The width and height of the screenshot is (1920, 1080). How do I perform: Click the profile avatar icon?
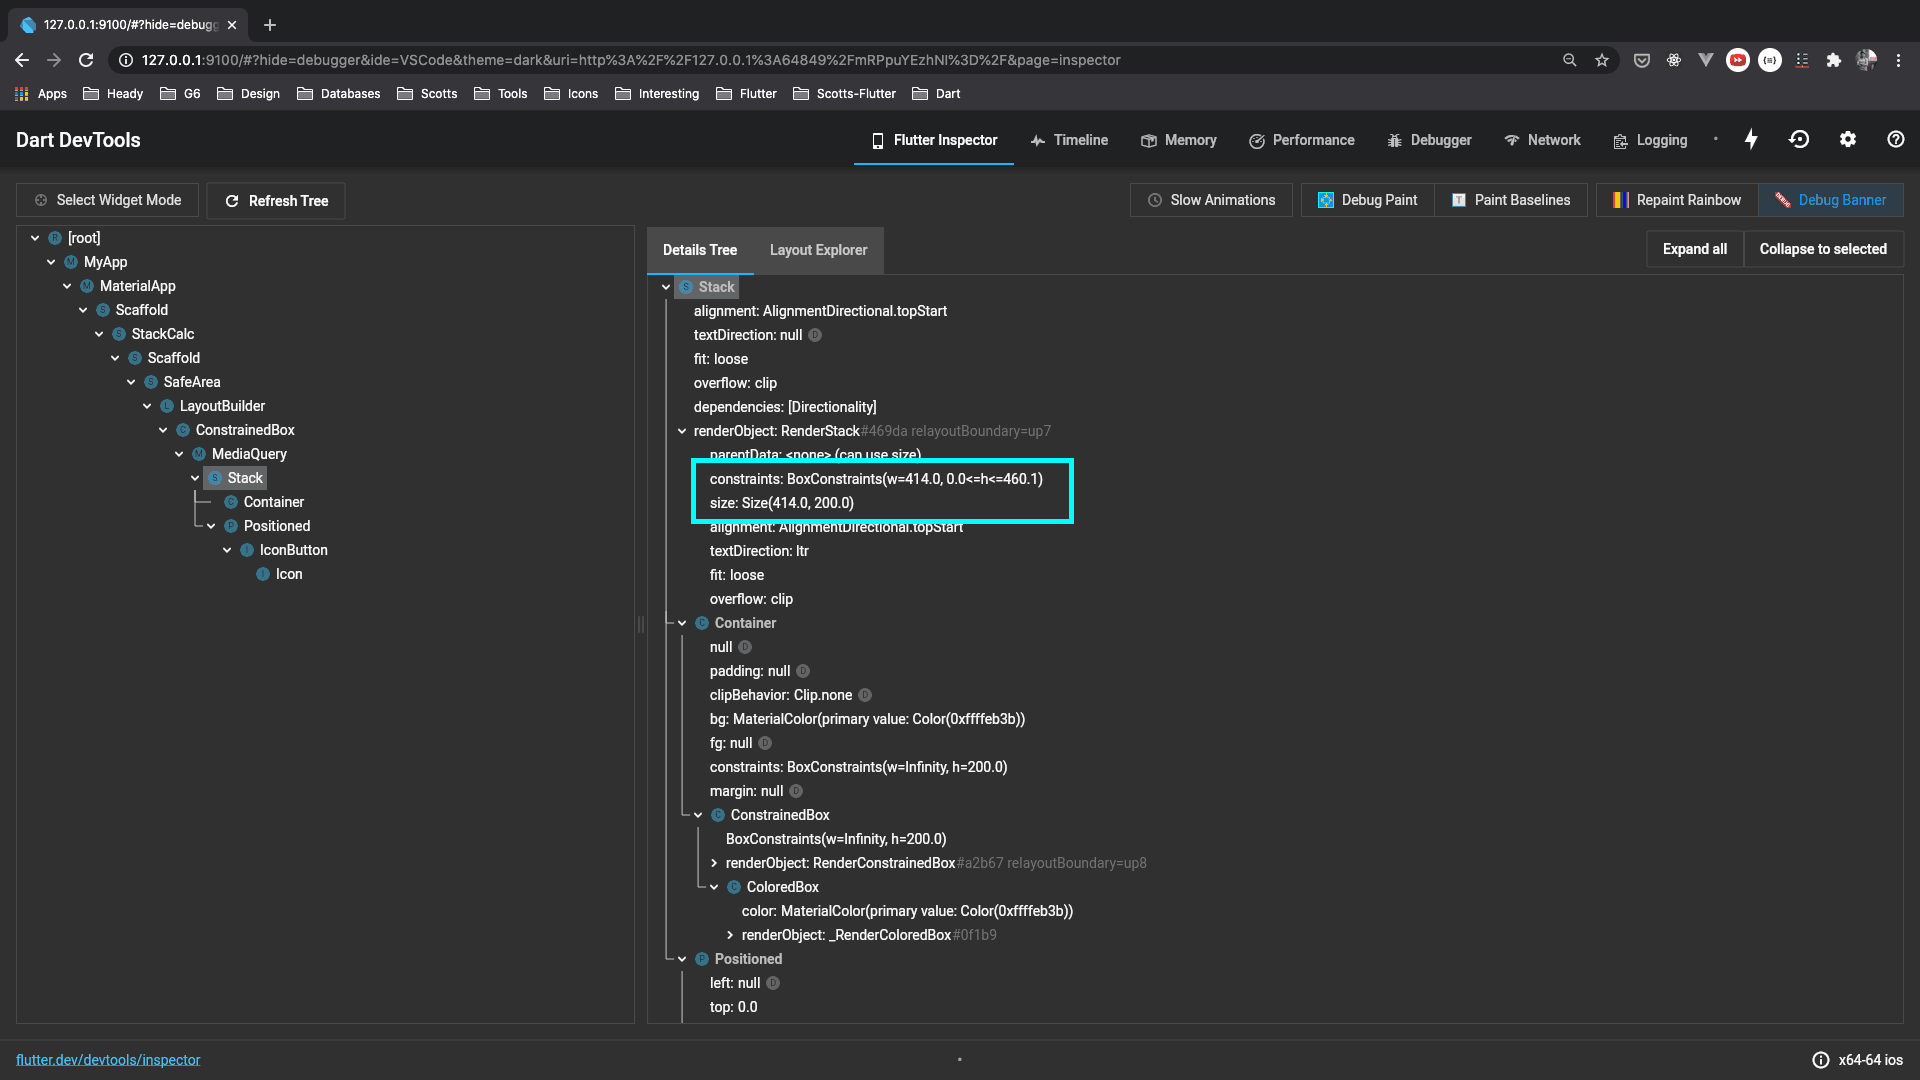coord(1866,60)
